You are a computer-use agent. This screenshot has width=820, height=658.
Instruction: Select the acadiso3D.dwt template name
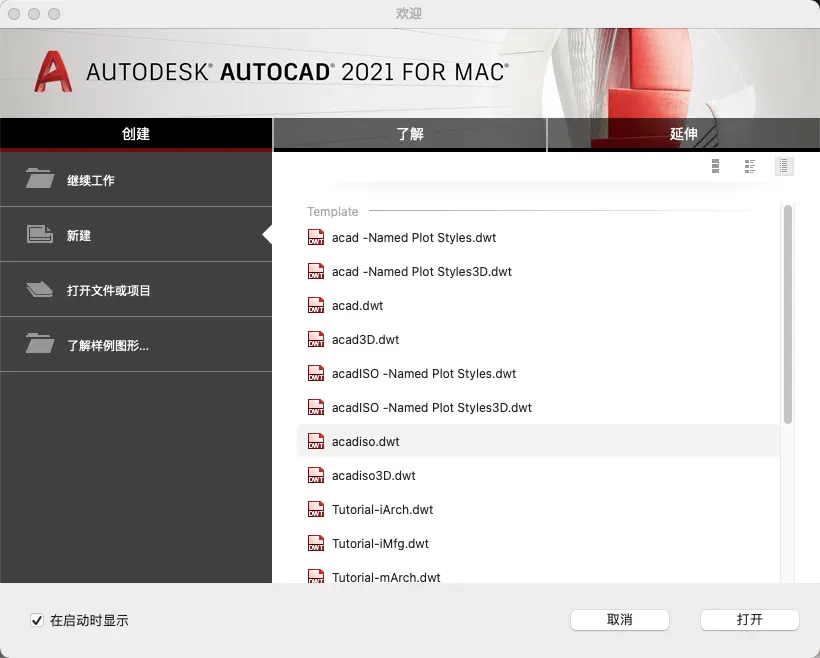pyautogui.click(x=373, y=475)
